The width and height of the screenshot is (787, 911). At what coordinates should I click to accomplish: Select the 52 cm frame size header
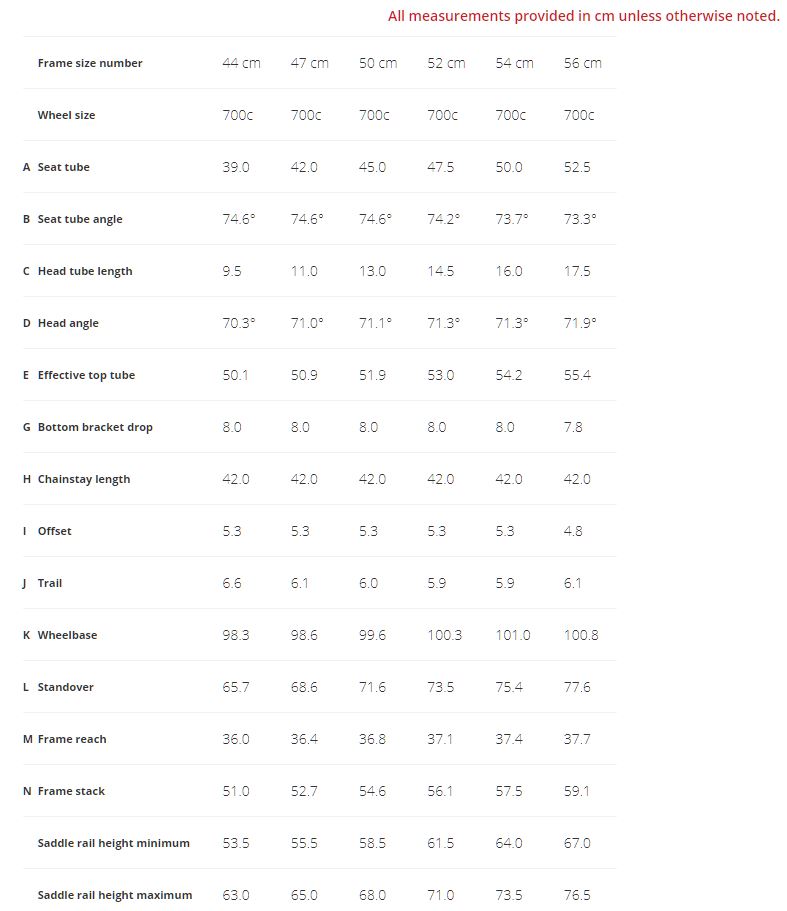(x=446, y=63)
